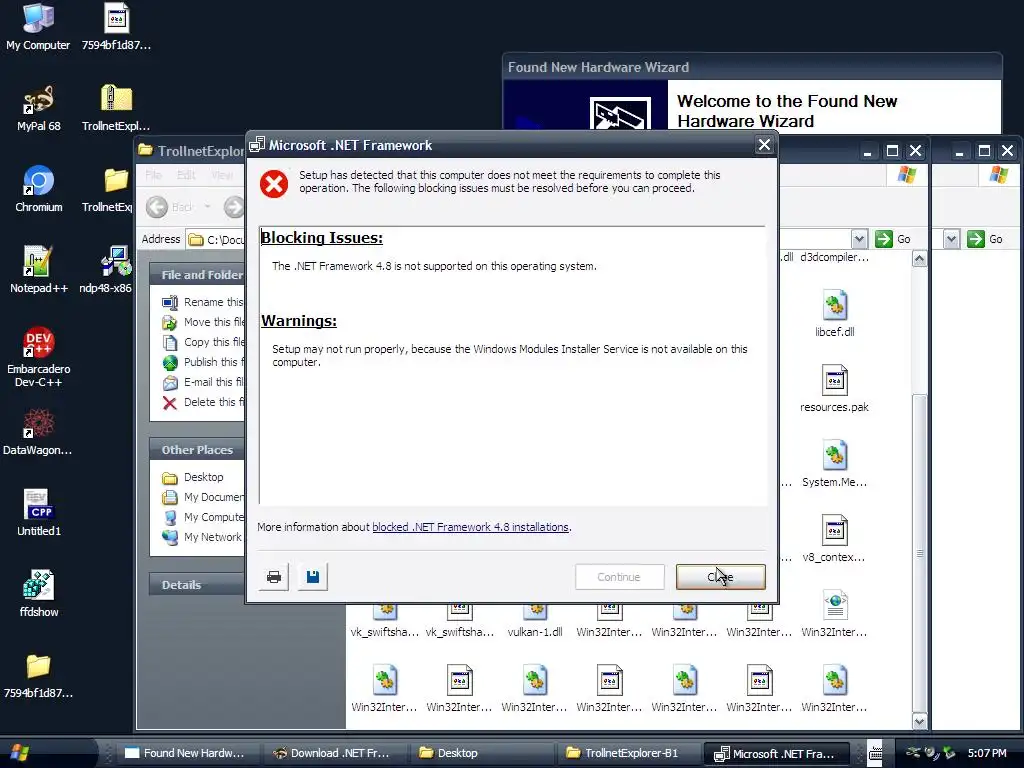Open the MyPal 68 browser shortcut

(x=39, y=108)
